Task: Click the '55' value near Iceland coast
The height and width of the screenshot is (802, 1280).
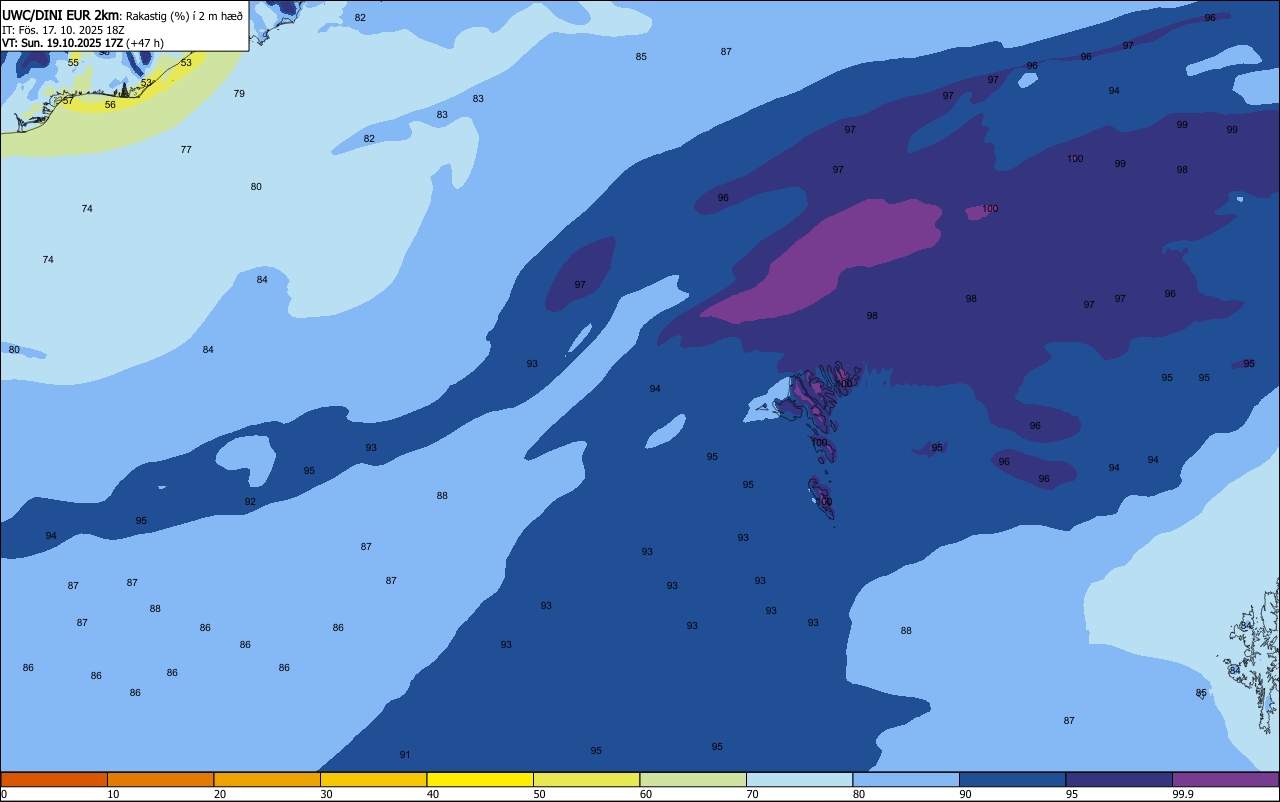Action: [x=73, y=63]
